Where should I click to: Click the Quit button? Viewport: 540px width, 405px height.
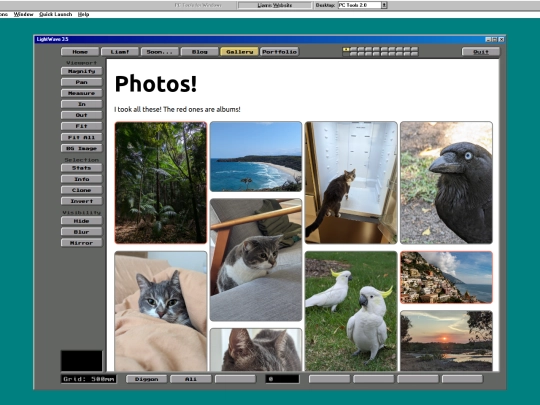pos(481,52)
